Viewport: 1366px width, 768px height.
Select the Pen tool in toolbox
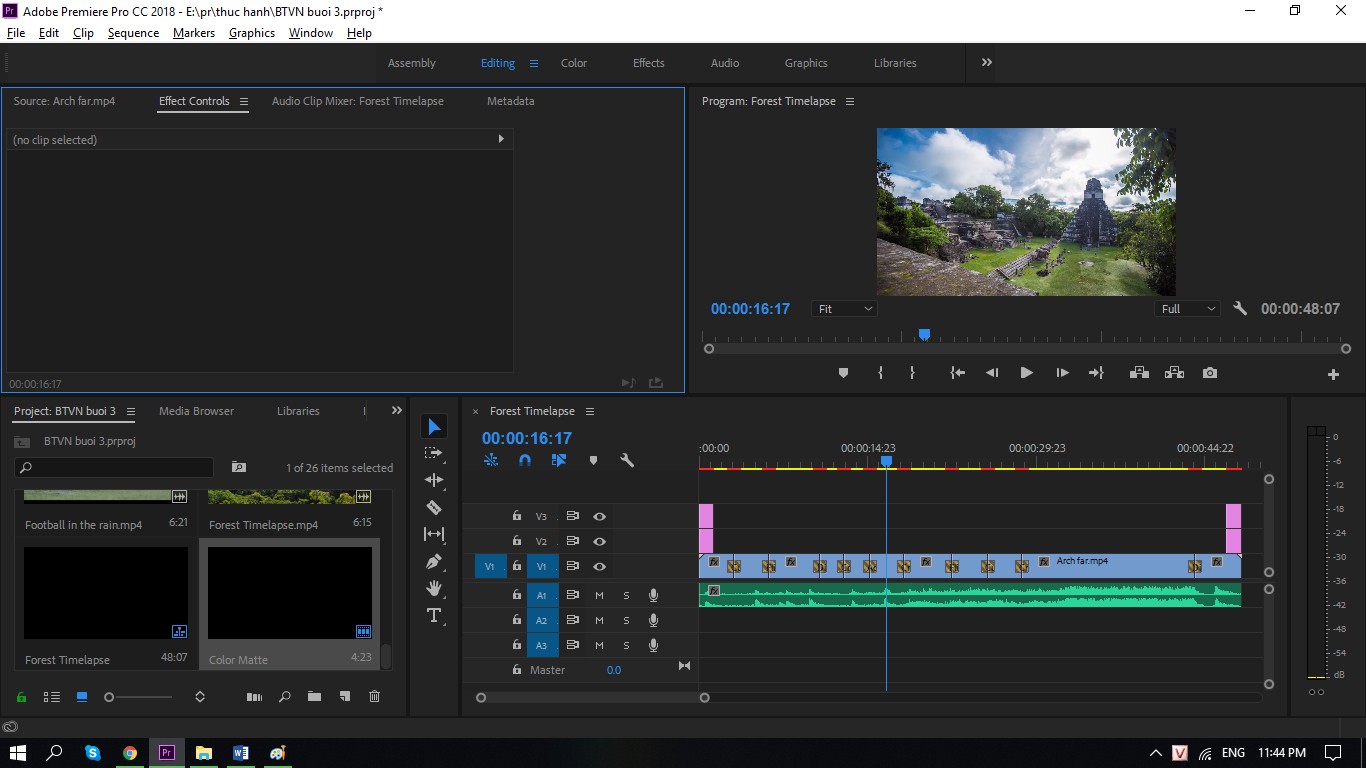pos(434,561)
